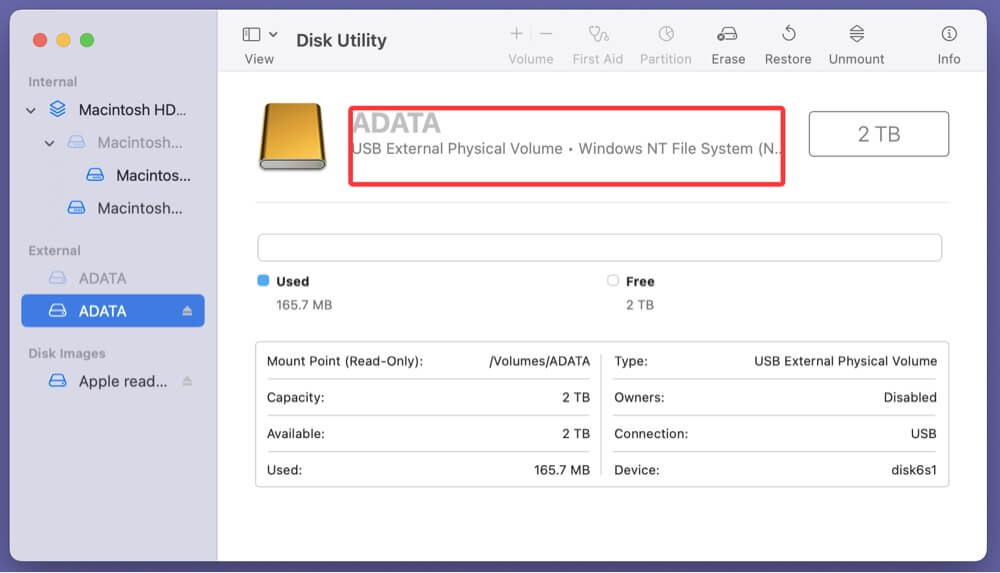
Task: Click the 2 TB capacity box
Action: [878, 134]
